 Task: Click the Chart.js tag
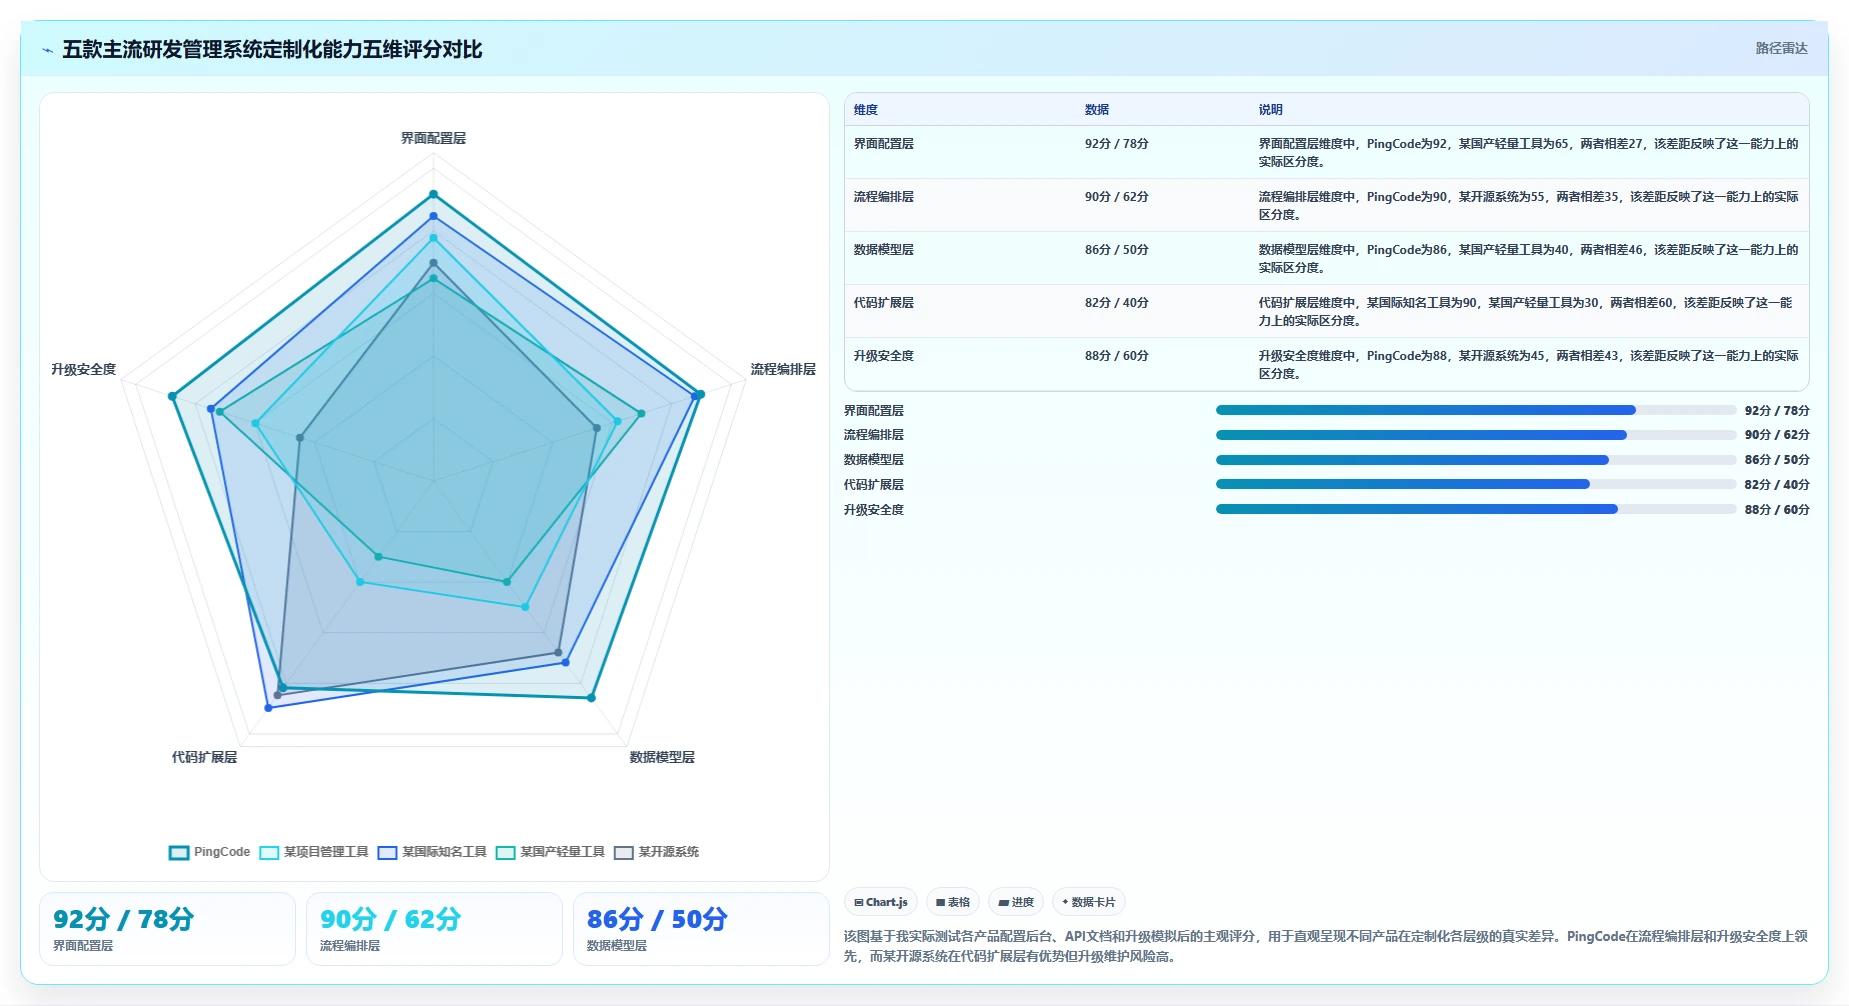click(x=881, y=902)
